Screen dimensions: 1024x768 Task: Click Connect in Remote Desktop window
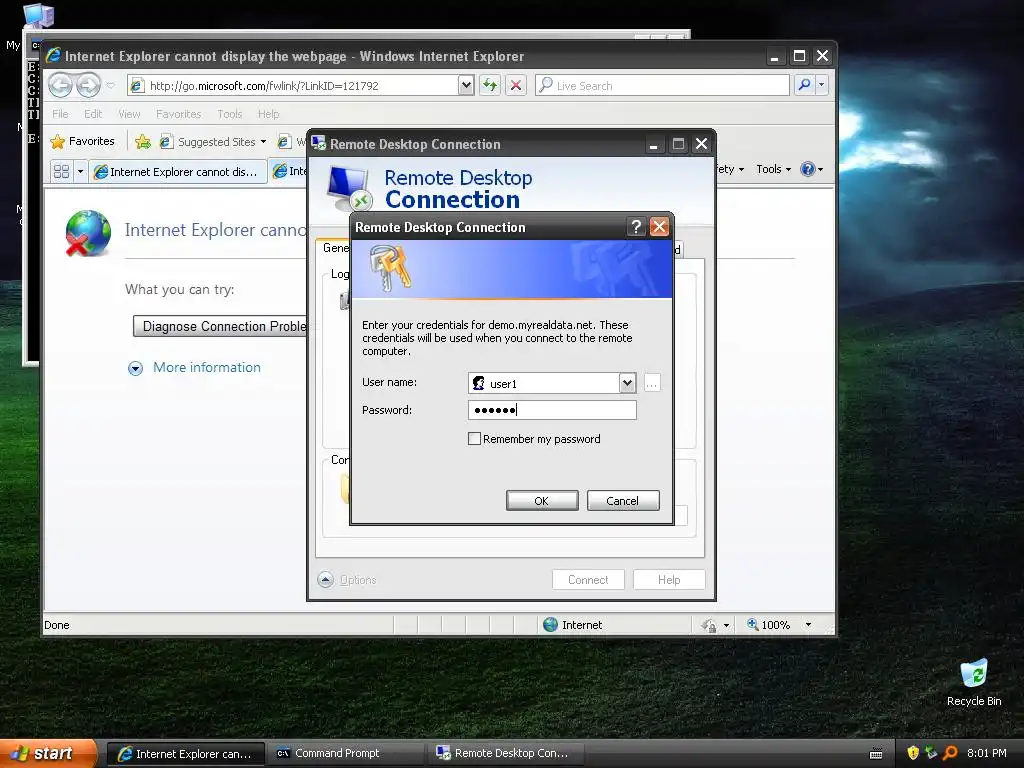(588, 580)
